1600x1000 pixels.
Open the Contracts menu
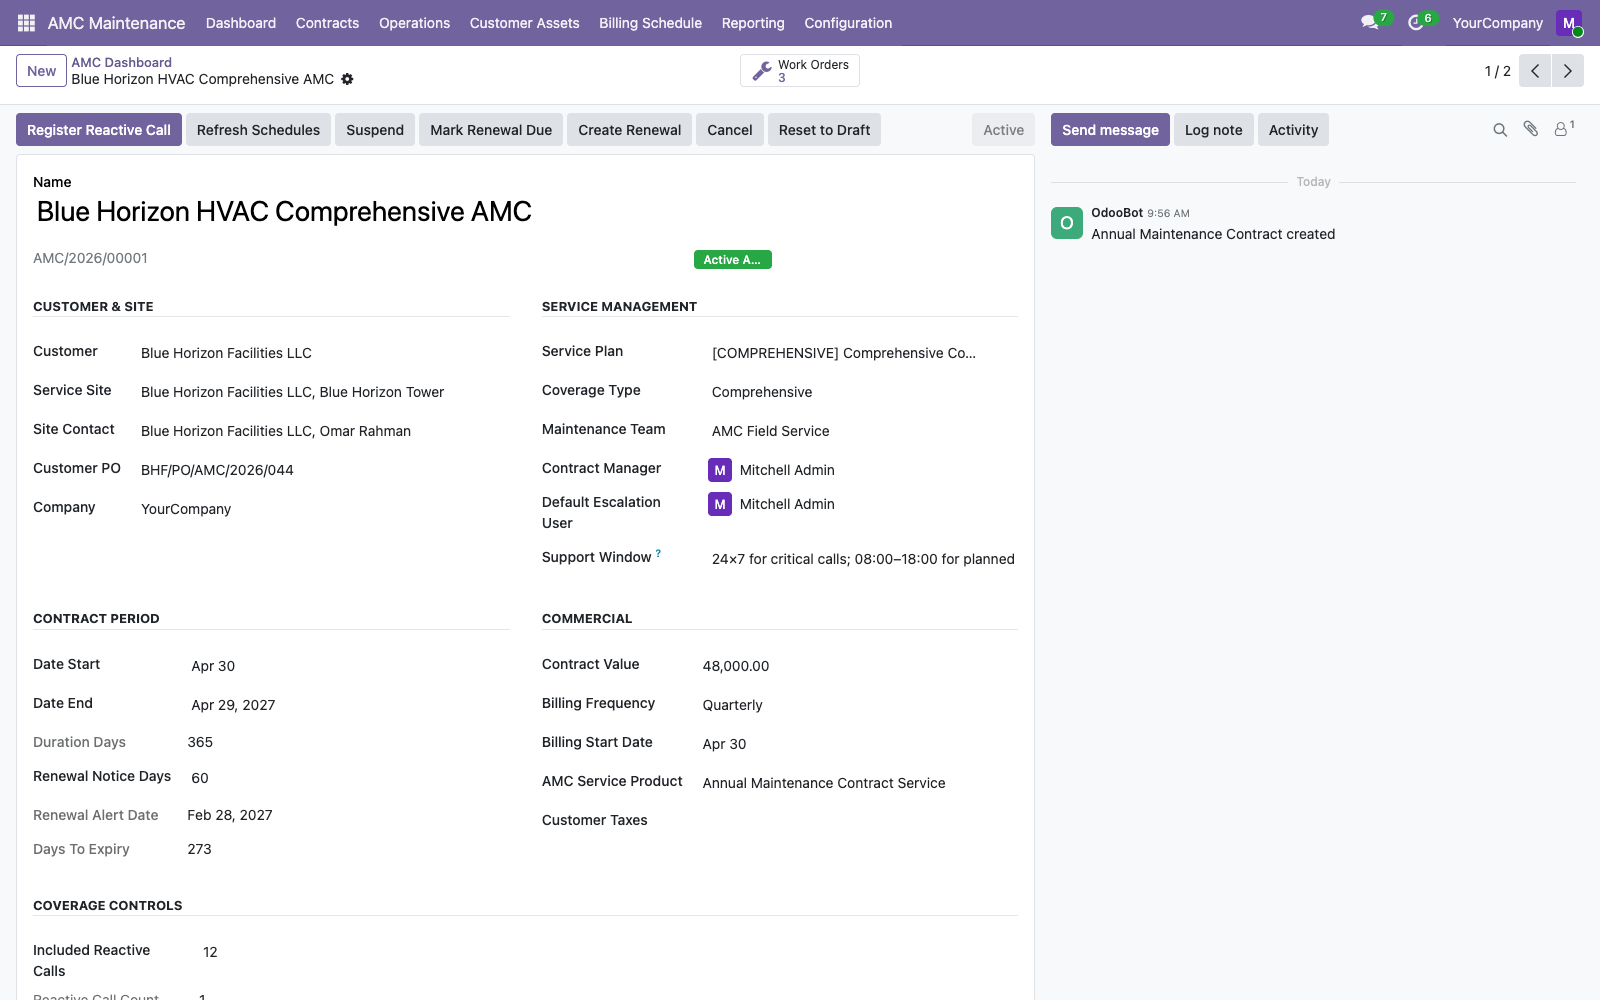327,23
